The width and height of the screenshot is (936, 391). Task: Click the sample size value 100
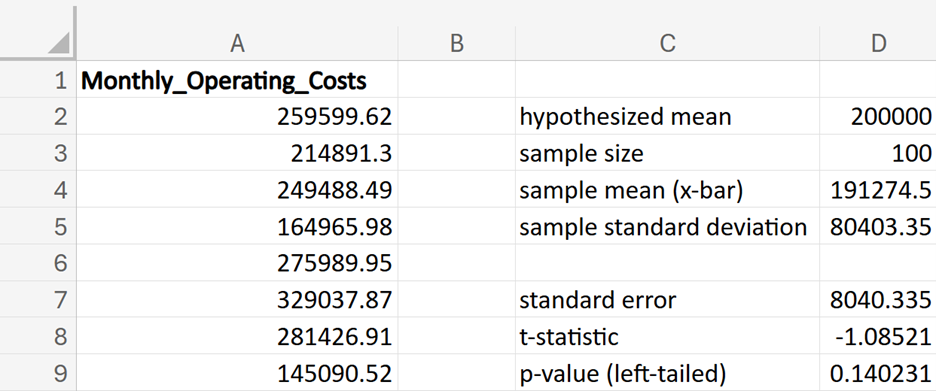(x=878, y=153)
